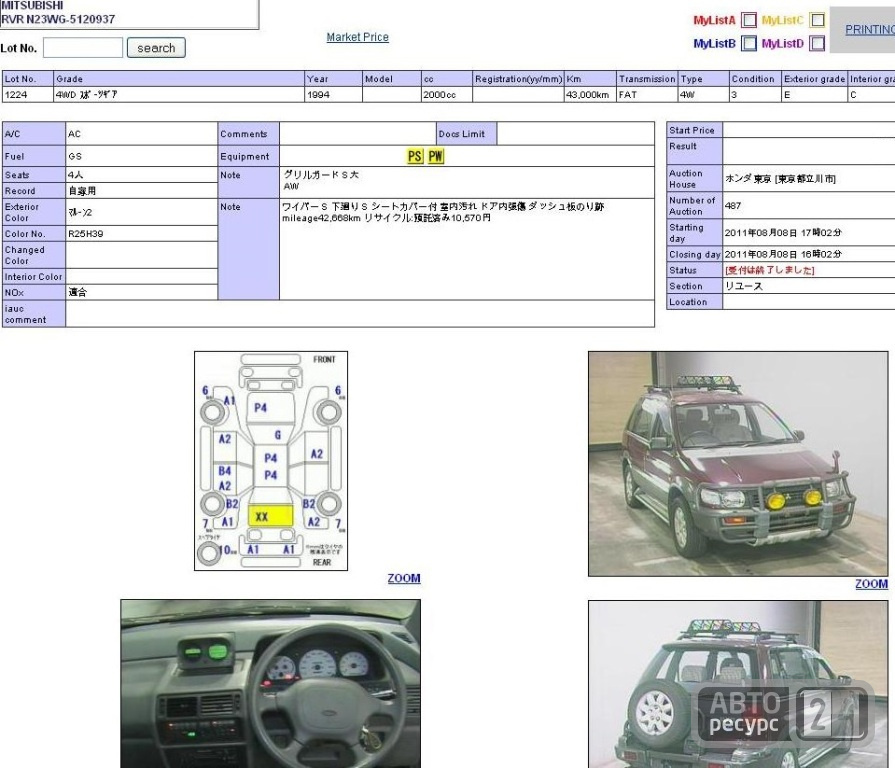Click the search button
Screen dimensions: 895x768
click(156, 48)
